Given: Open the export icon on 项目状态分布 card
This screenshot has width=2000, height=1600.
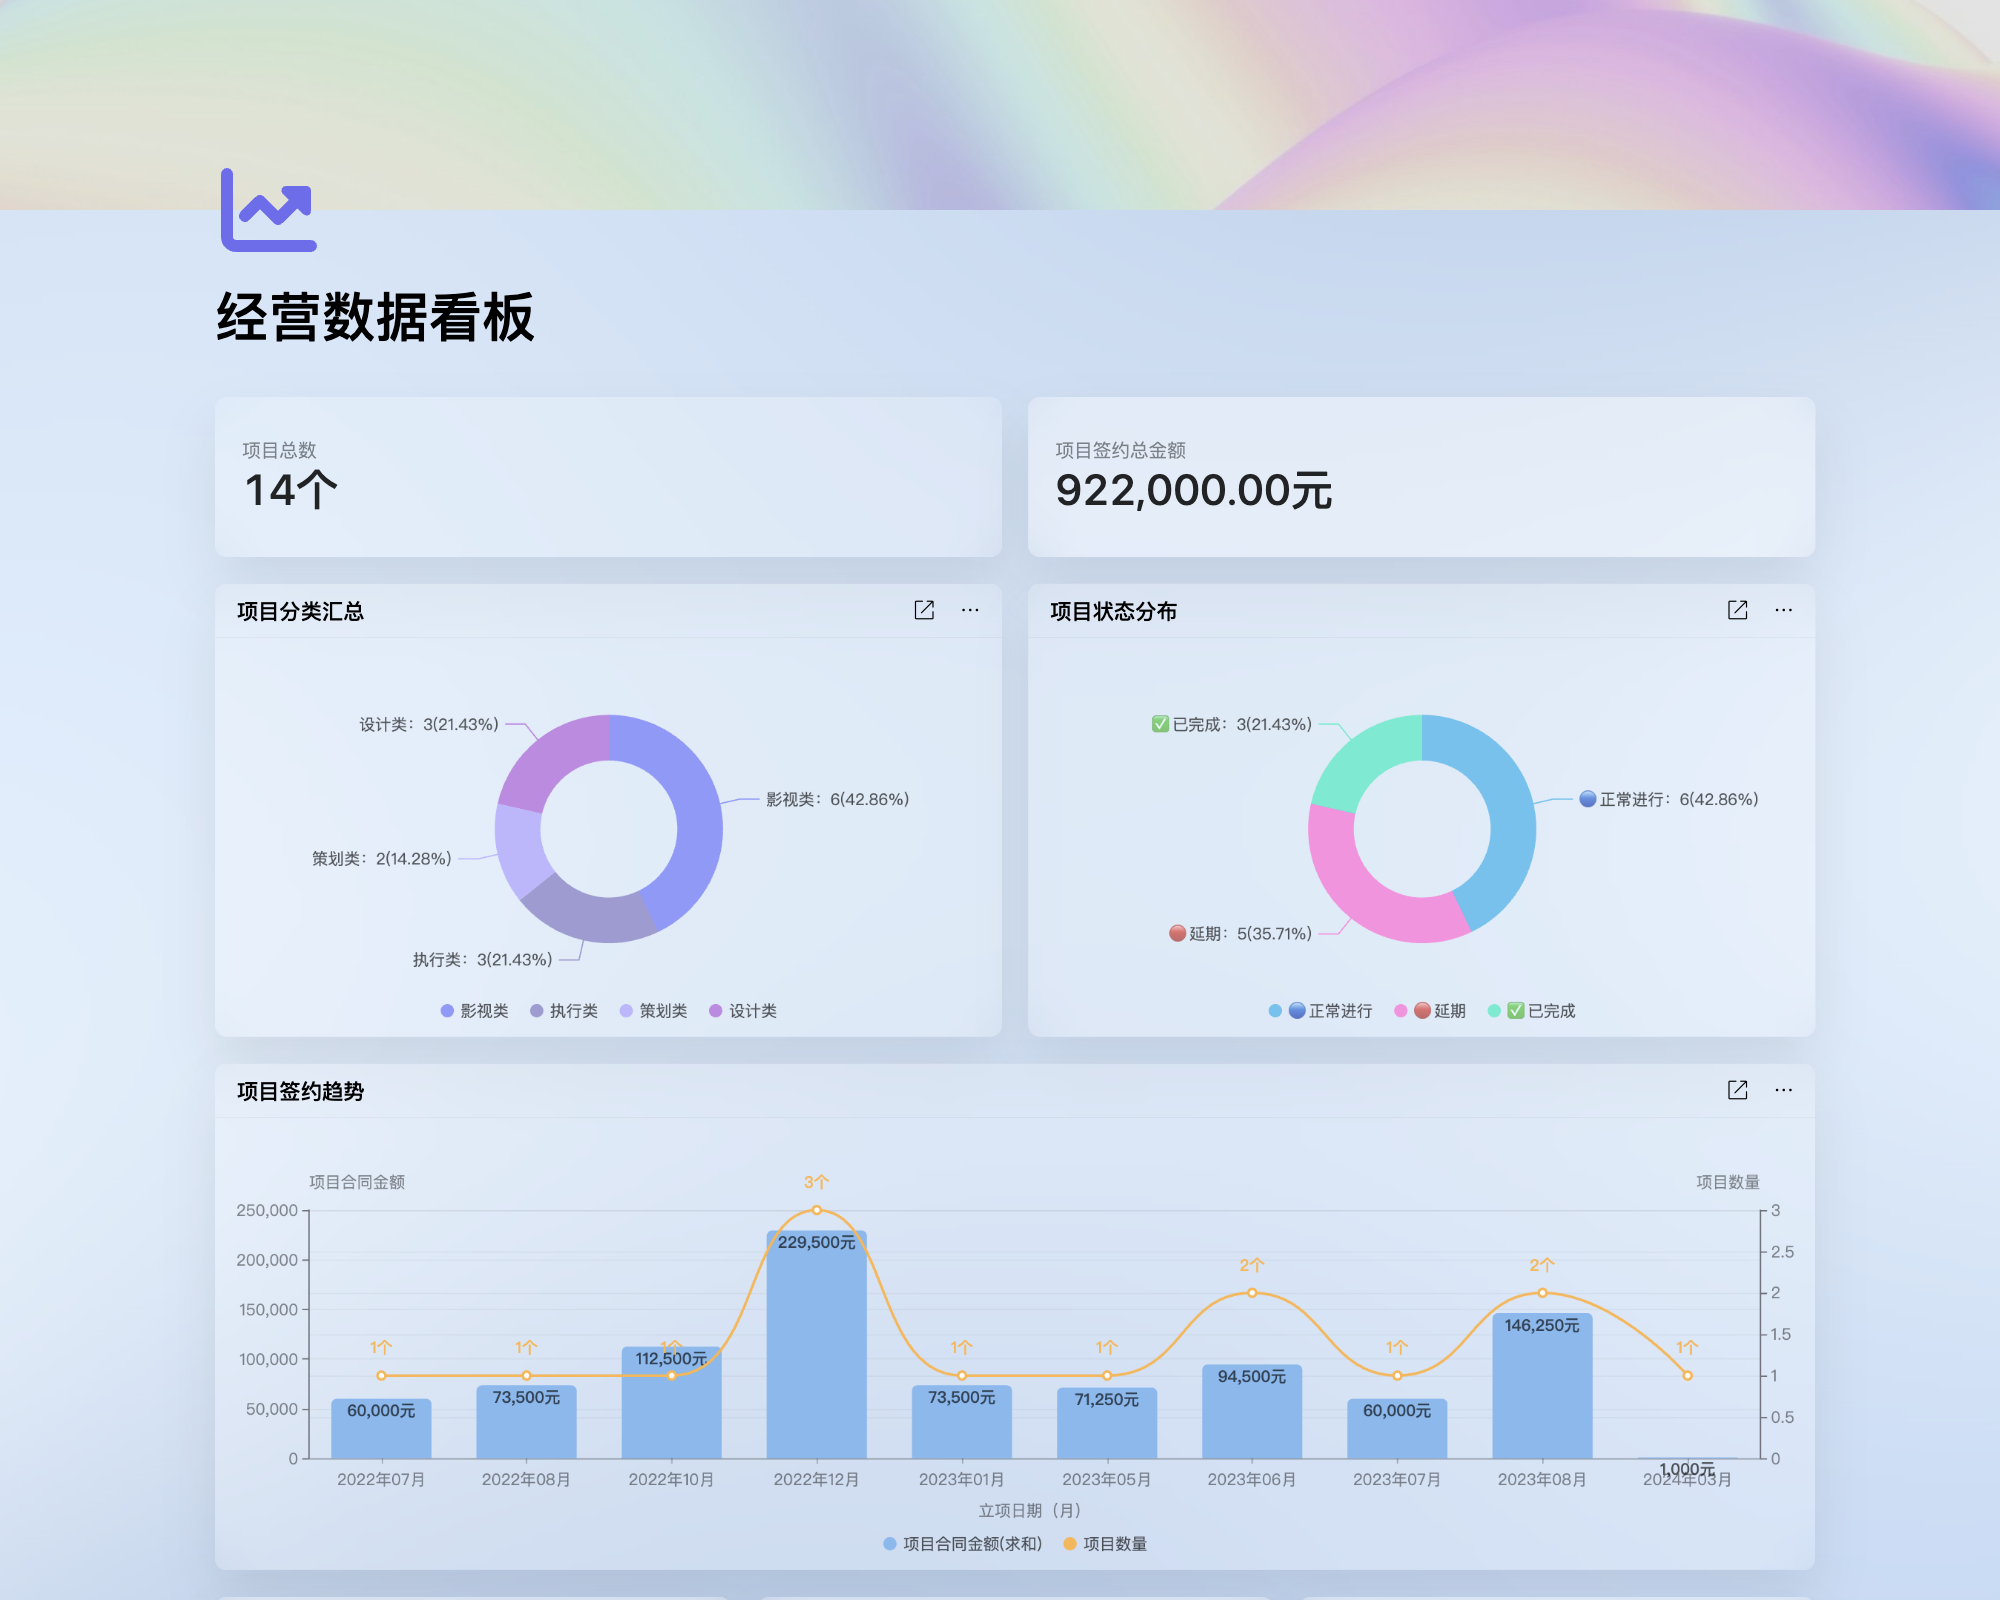Looking at the screenshot, I should coord(1737,610).
